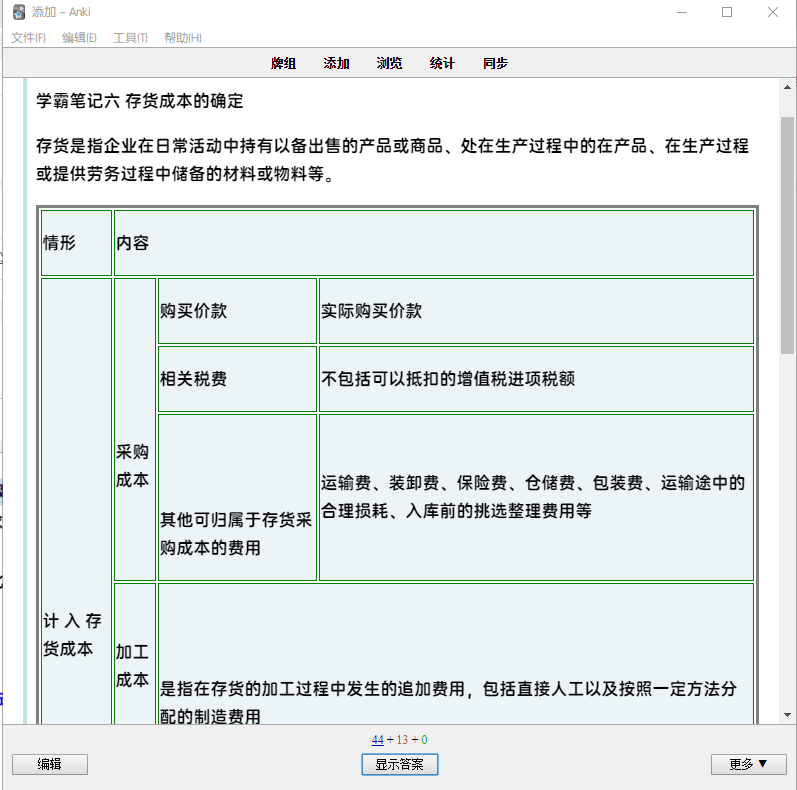Click the Anki app icon in title bar
Screen dimensions: 797x790
[19, 12]
